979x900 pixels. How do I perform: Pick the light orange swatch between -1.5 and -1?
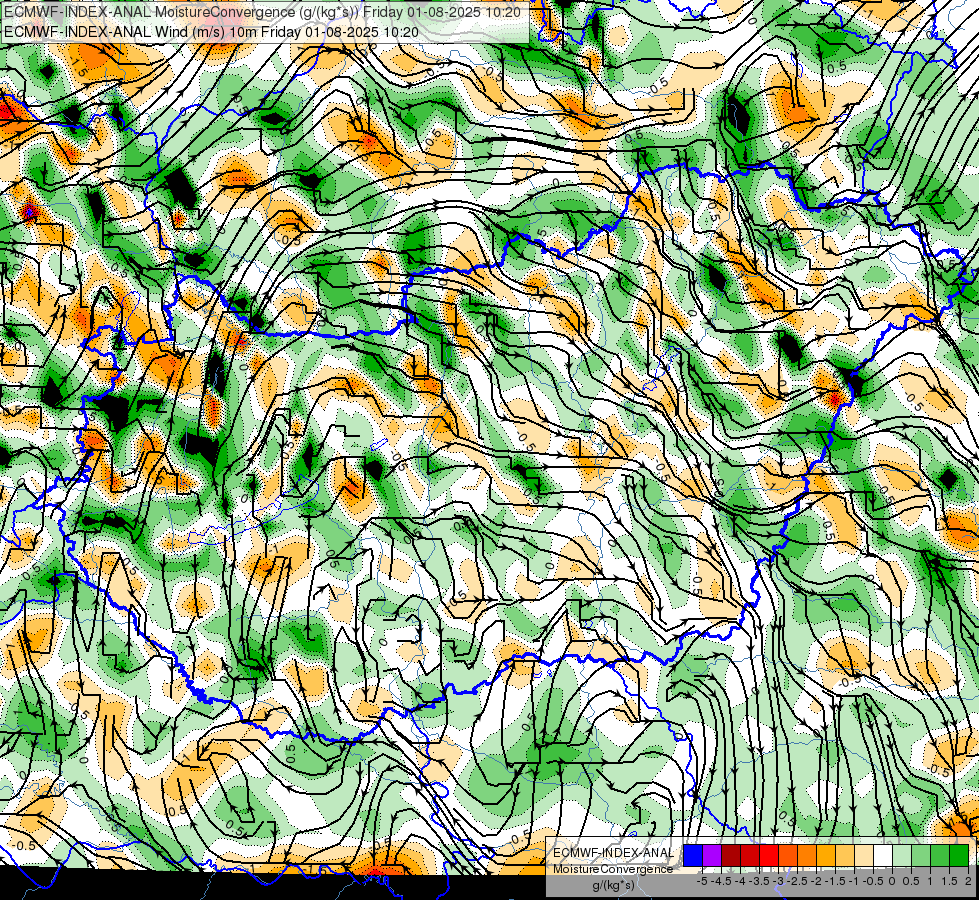pyautogui.click(x=845, y=855)
